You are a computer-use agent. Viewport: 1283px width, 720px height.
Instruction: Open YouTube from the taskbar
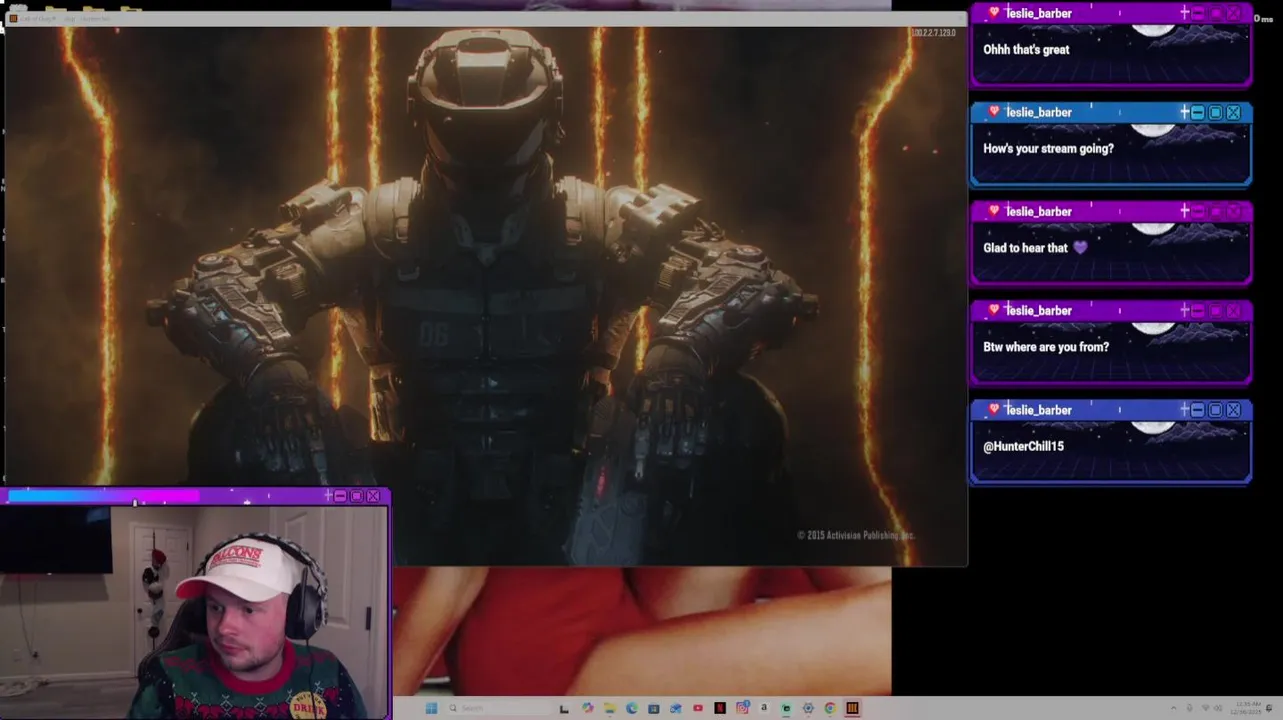[x=697, y=708]
